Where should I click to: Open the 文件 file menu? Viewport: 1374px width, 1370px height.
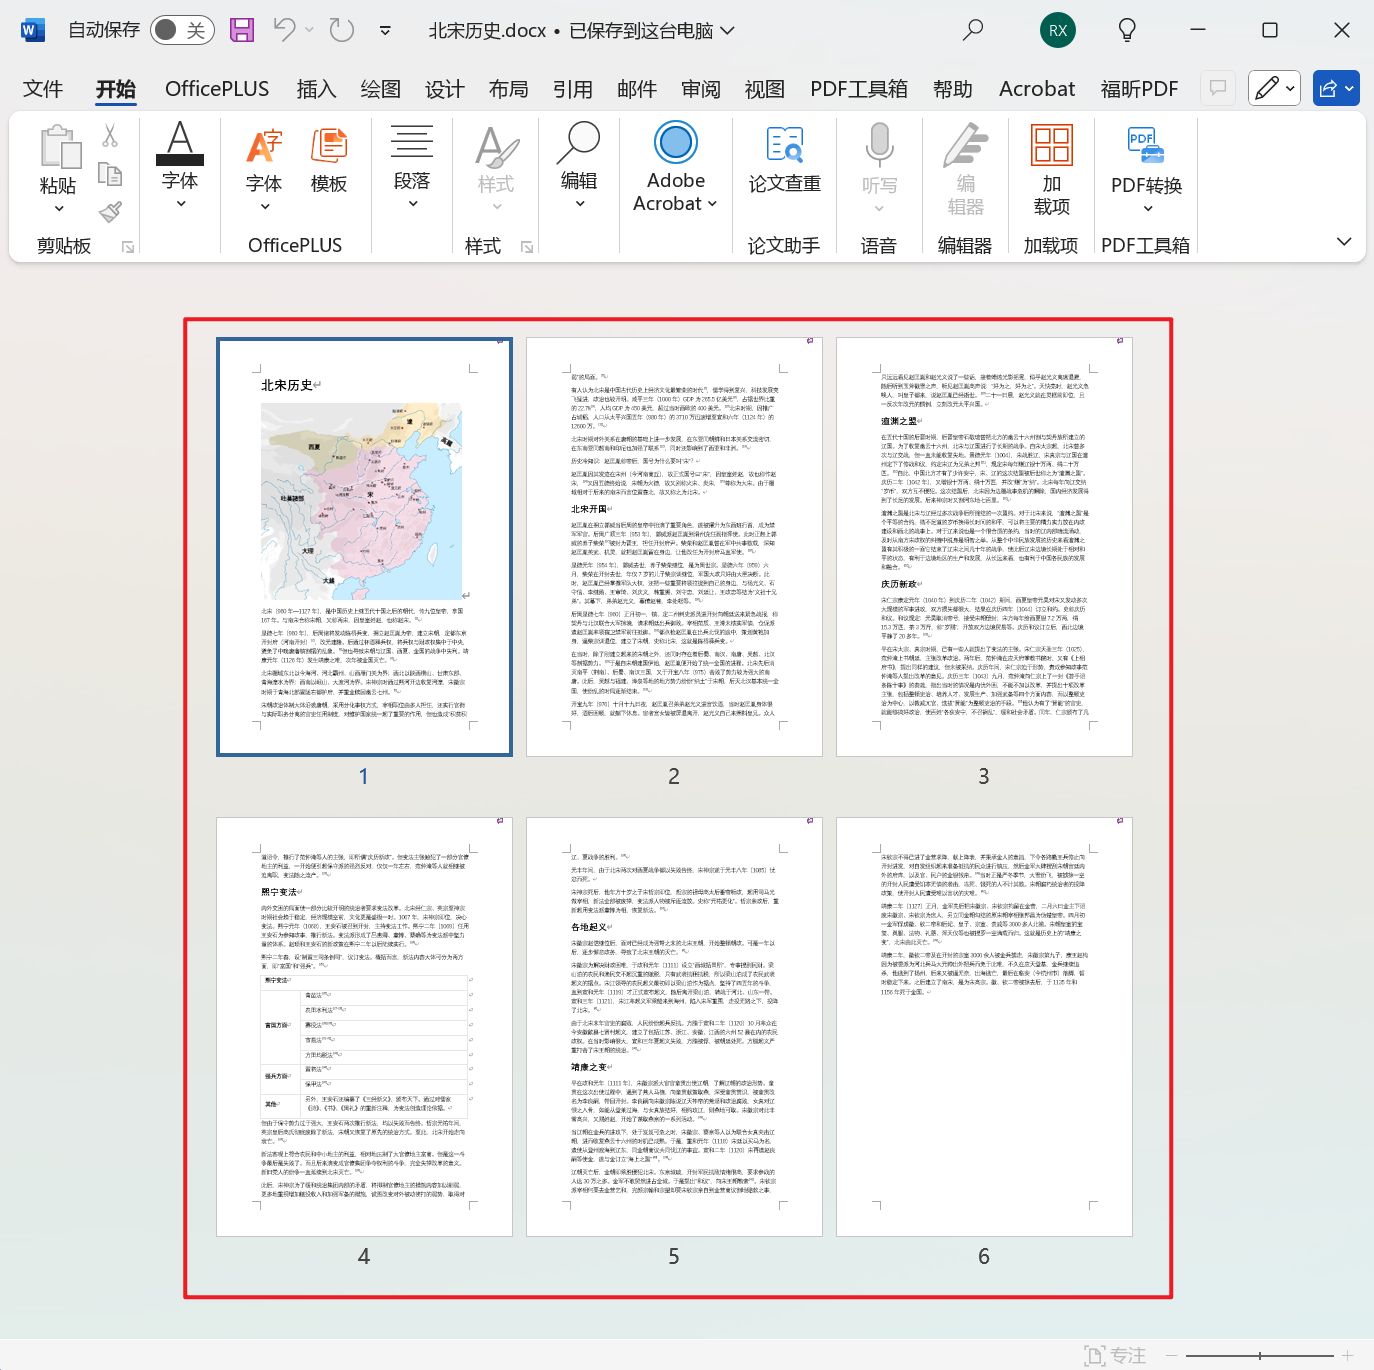[x=43, y=89]
